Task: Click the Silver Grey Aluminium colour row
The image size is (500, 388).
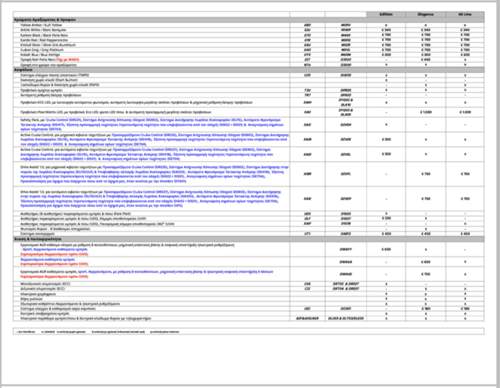Action: coord(249,45)
